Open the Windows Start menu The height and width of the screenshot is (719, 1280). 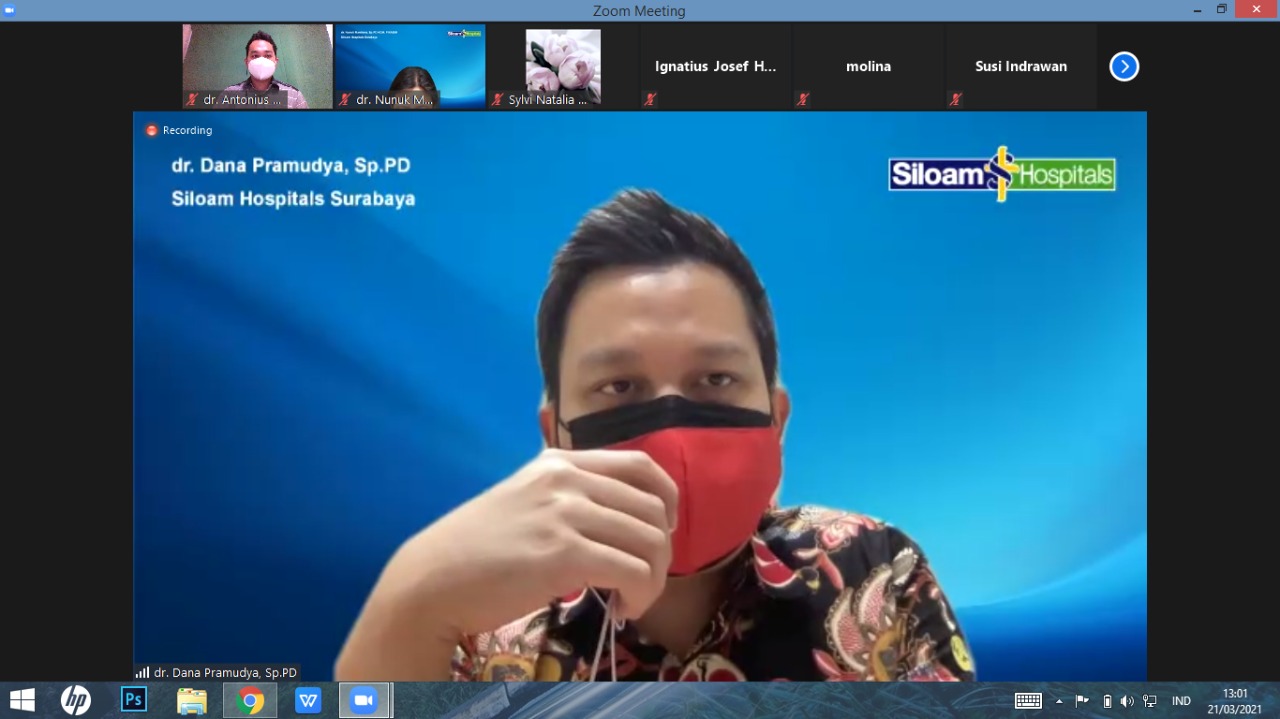(x=22, y=700)
